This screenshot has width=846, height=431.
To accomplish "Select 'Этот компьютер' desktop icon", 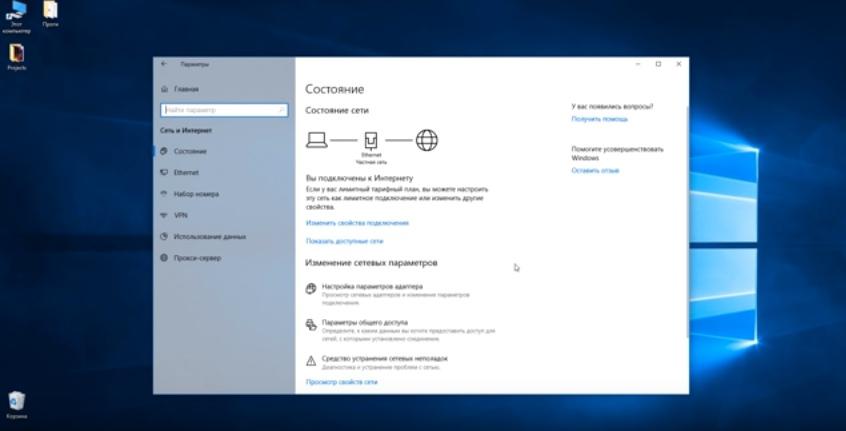I will 16,15.
